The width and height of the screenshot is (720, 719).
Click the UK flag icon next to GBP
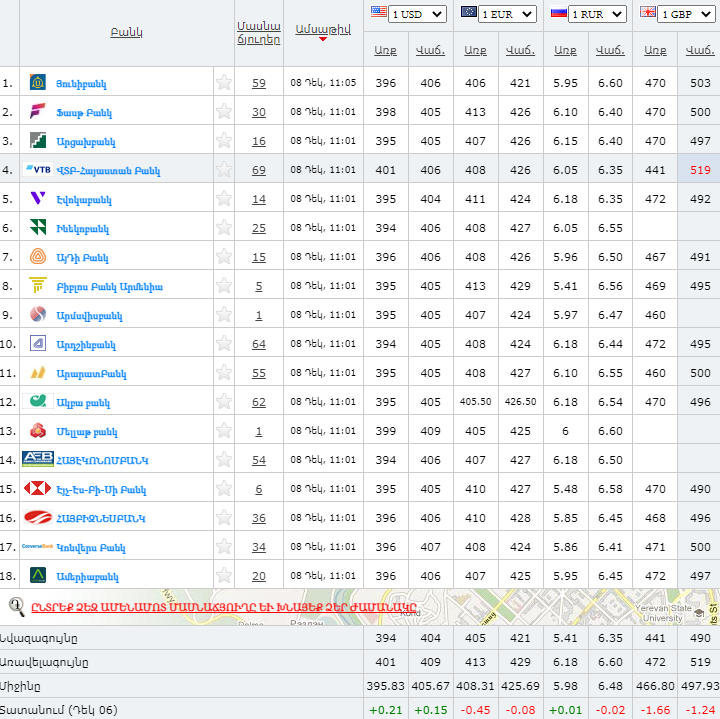[648, 11]
